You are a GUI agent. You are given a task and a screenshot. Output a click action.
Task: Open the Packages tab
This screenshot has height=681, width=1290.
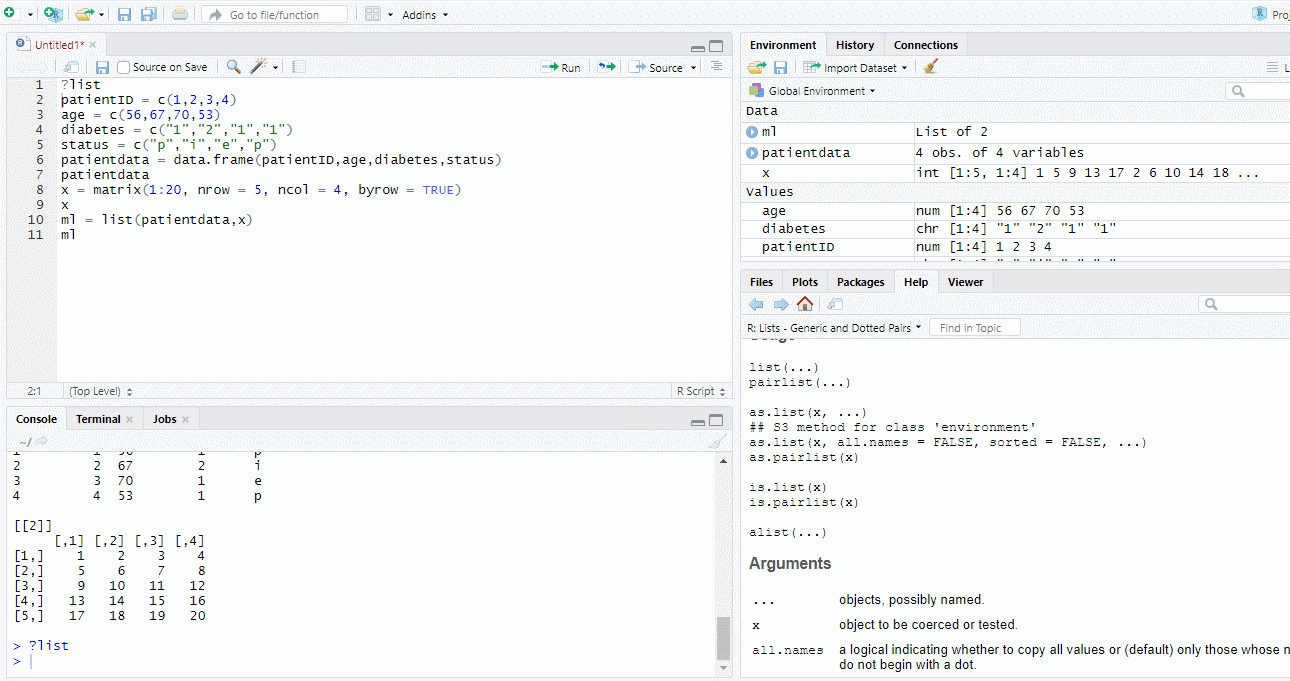tap(860, 281)
